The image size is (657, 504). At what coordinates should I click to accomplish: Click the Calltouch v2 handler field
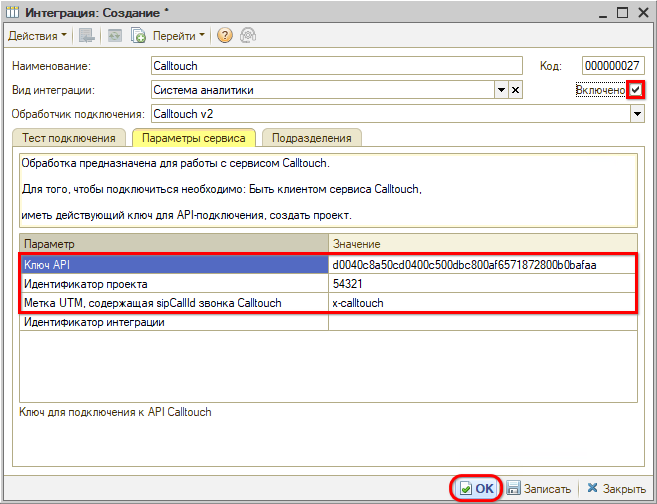pos(391,114)
